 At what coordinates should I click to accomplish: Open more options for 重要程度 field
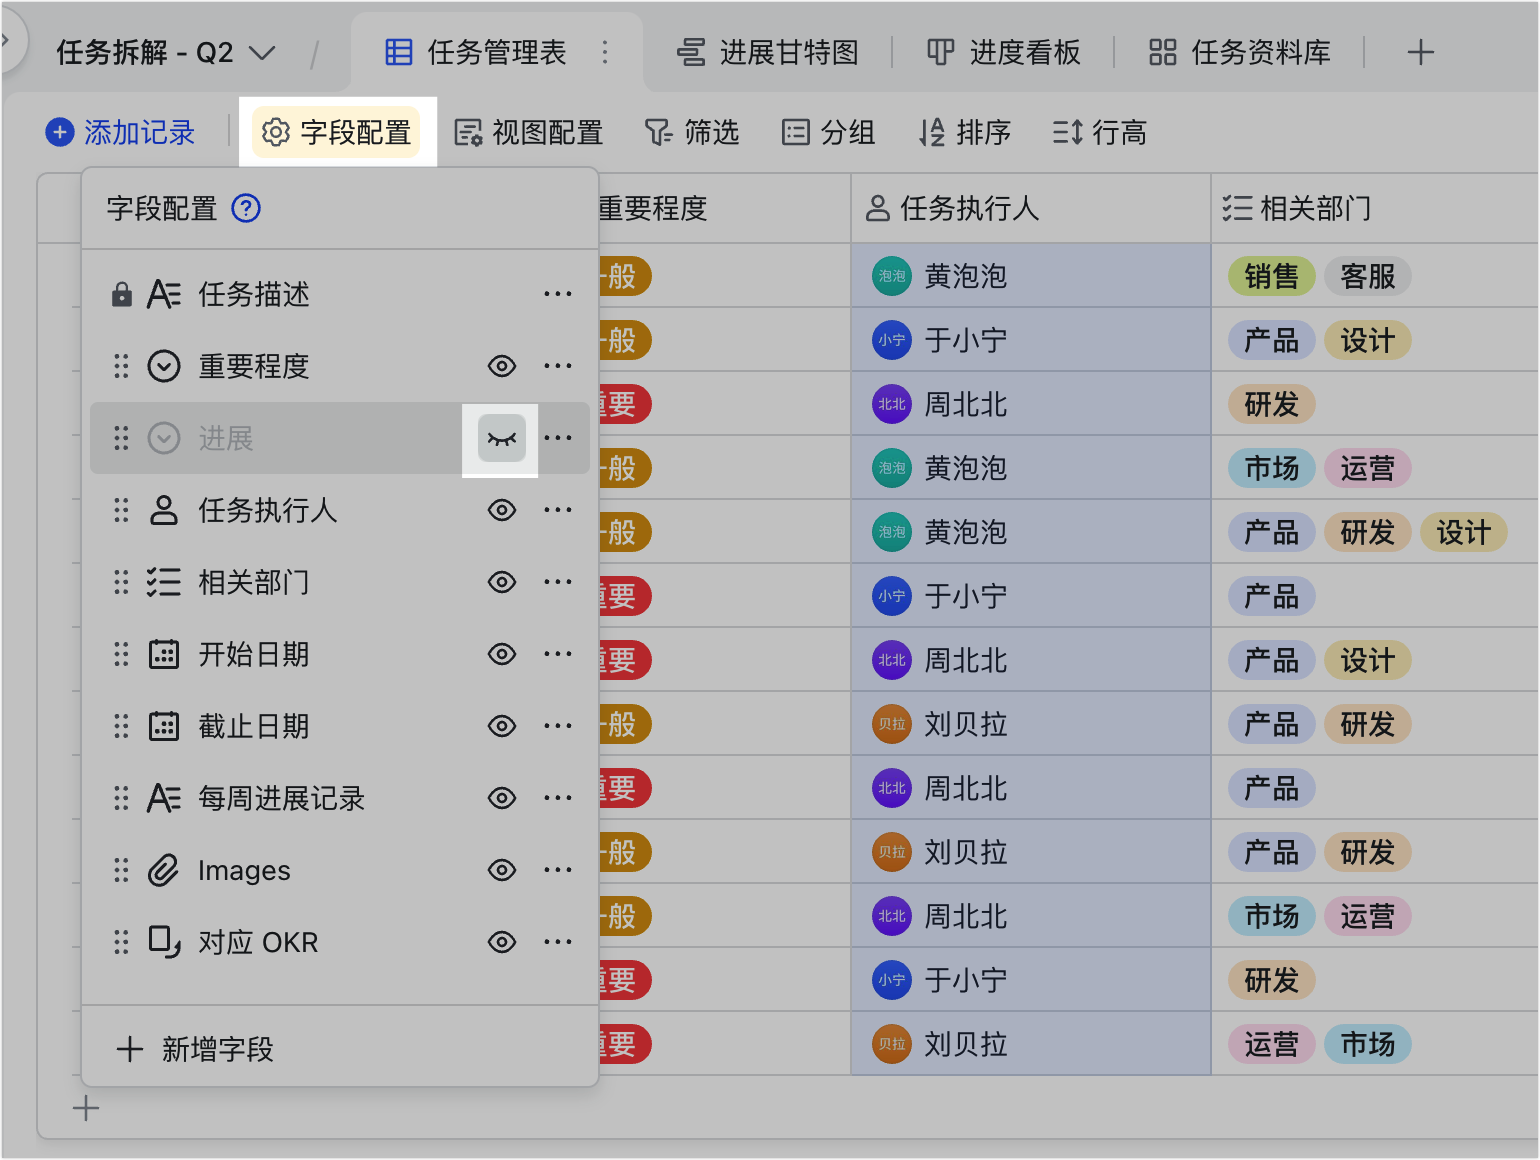click(558, 366)
